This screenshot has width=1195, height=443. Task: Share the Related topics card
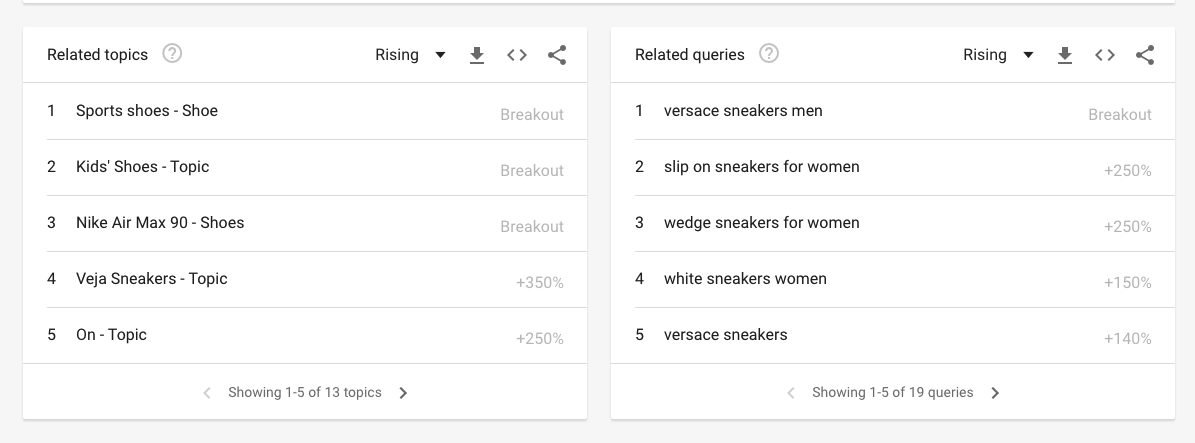tap(557, 55)
